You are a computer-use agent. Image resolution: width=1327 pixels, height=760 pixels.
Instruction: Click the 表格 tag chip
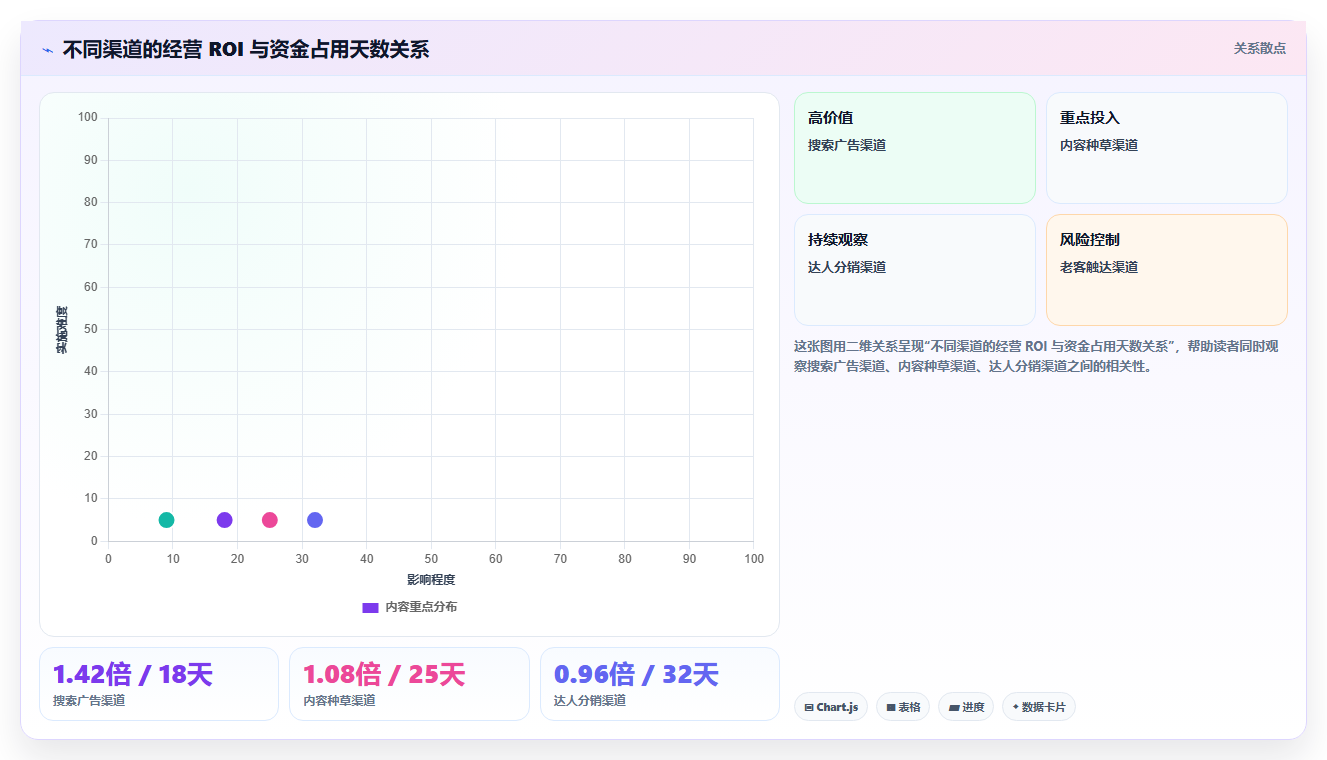point(903,707)
